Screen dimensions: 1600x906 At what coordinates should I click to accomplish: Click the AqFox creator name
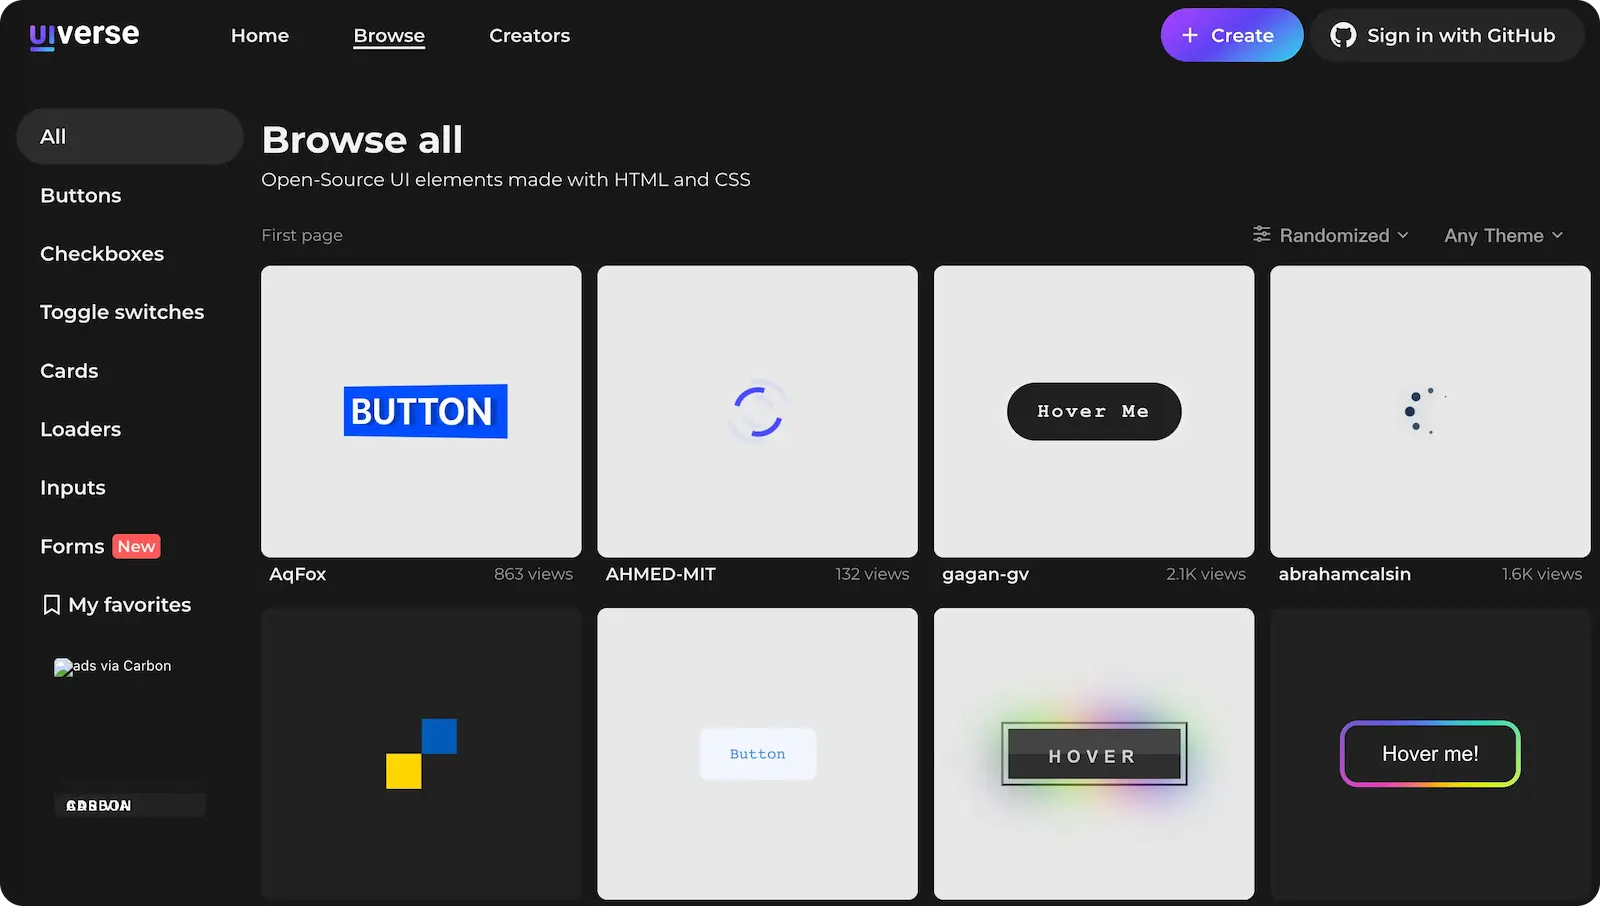tap(298, 574)
